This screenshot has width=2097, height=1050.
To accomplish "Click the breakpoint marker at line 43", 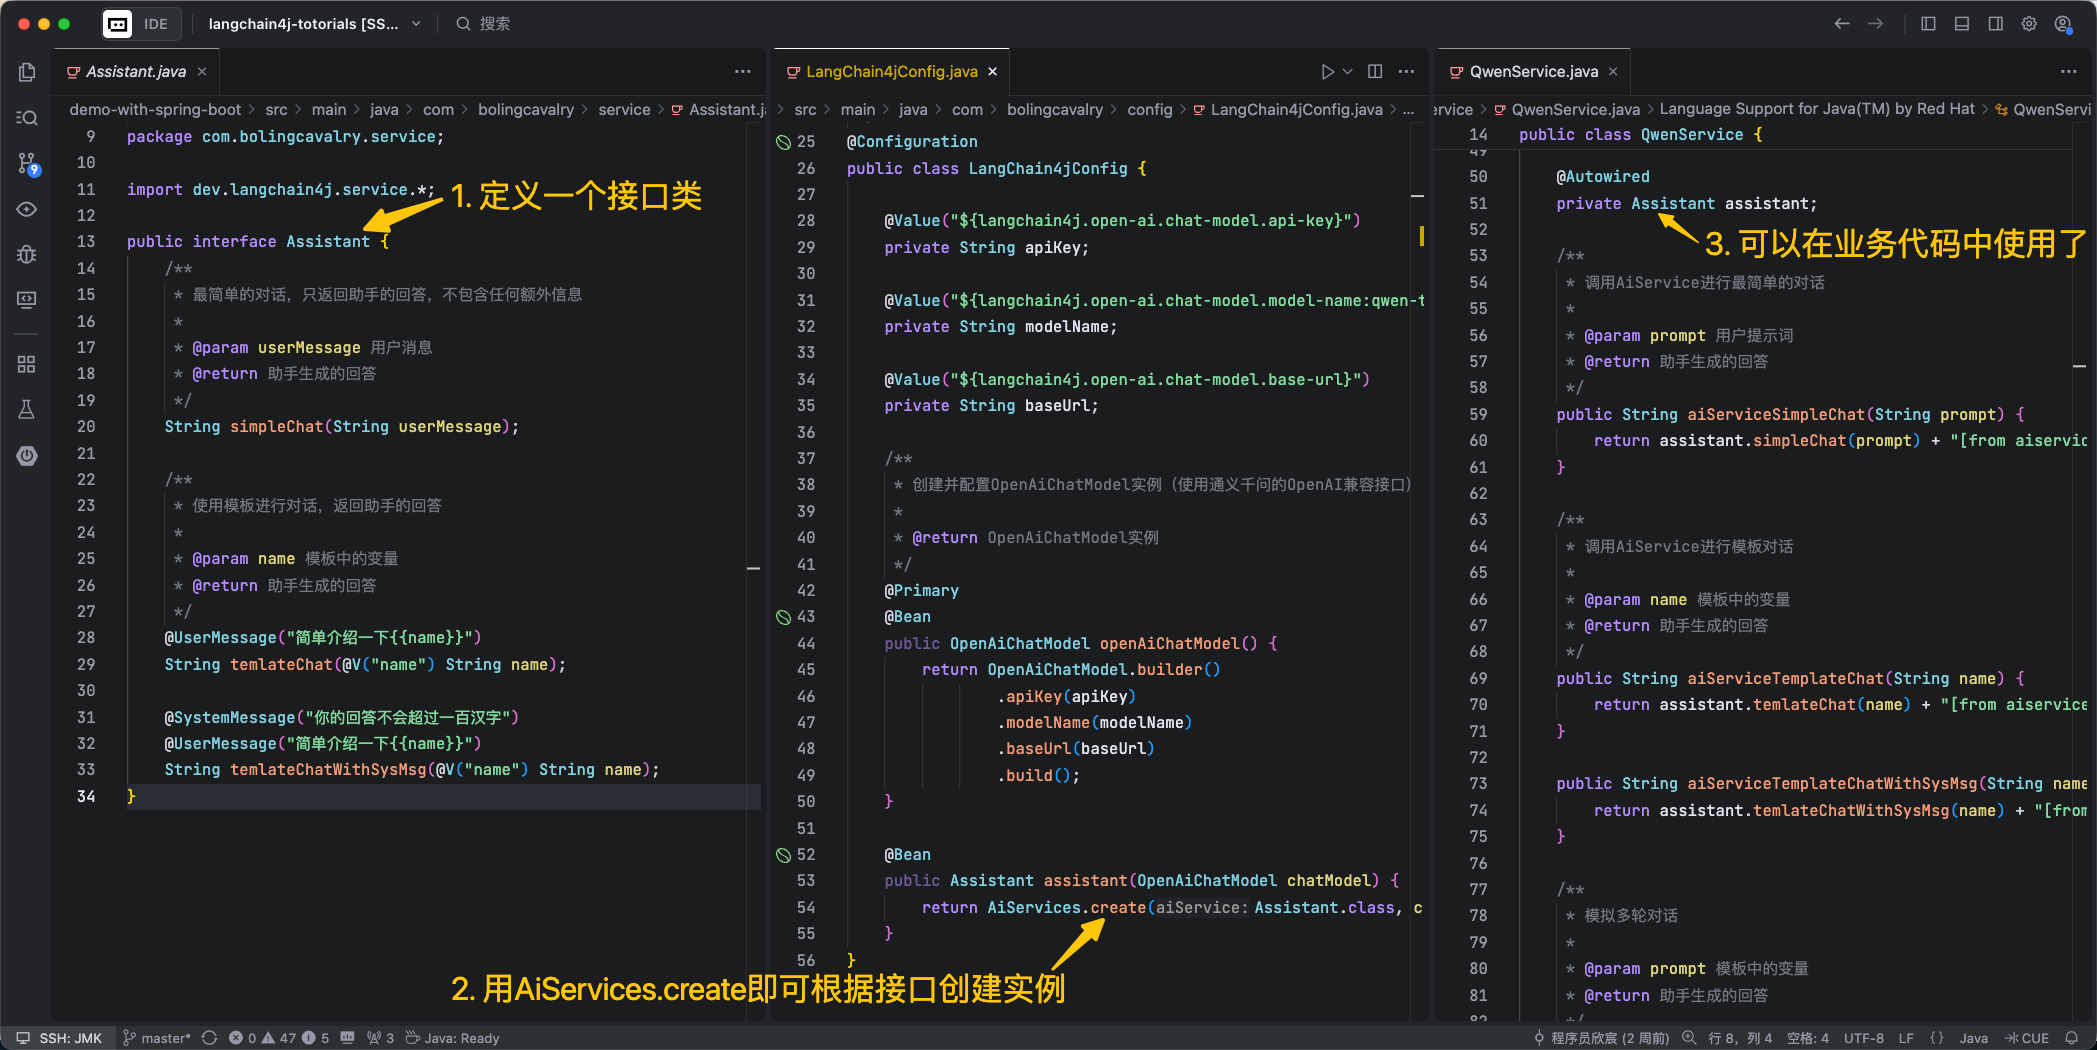I will (783, 617).
